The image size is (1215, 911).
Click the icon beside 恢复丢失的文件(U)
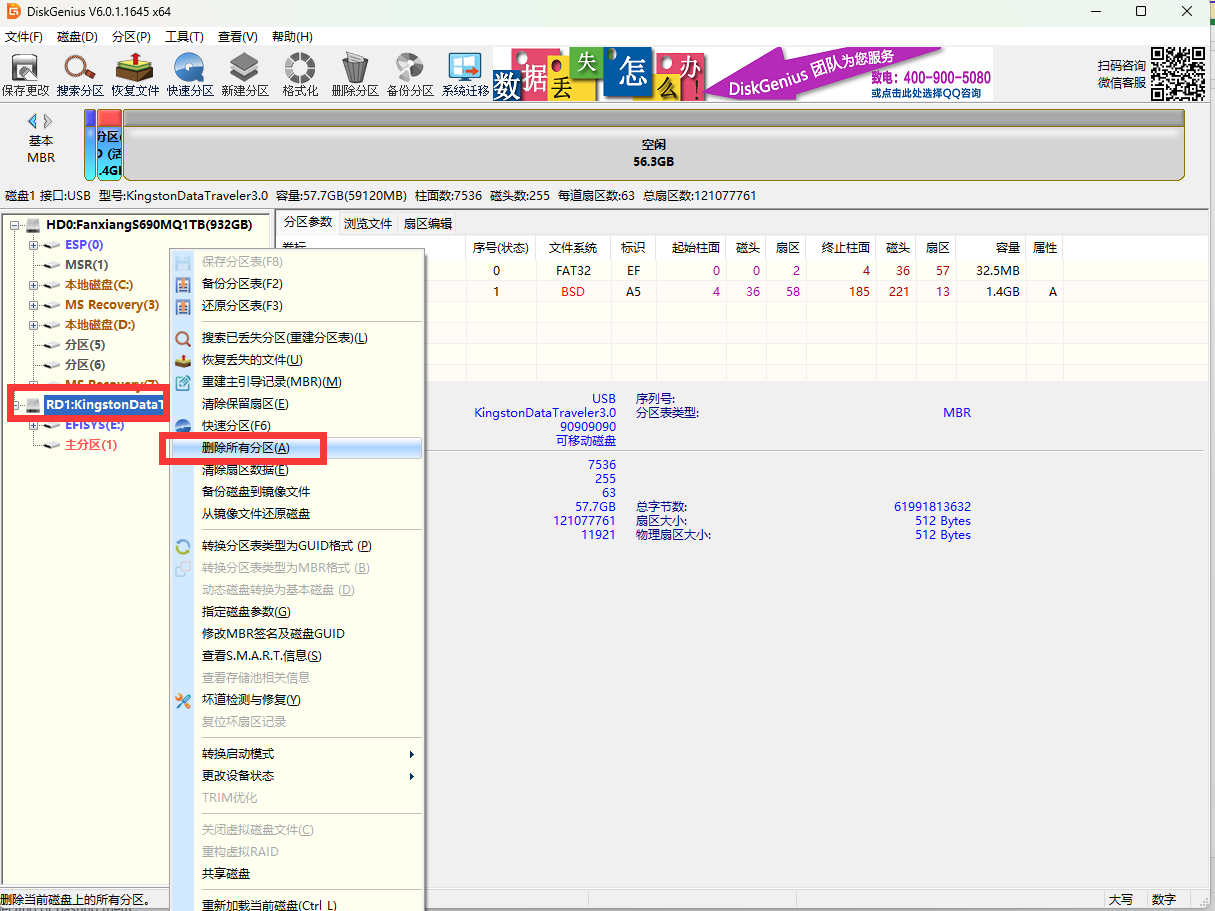tap(183, 360)
